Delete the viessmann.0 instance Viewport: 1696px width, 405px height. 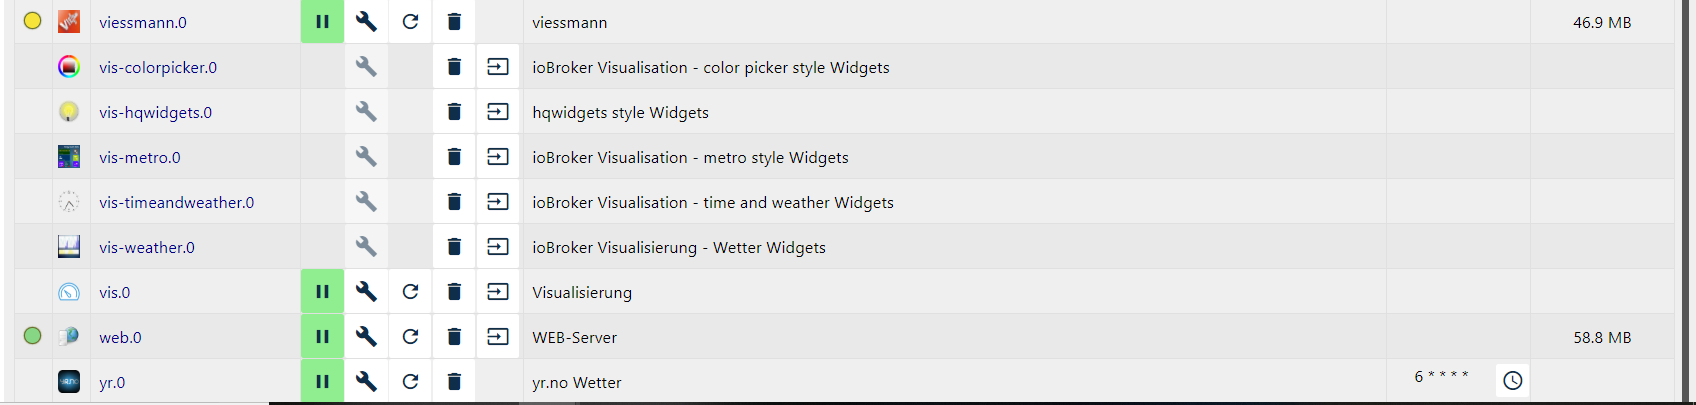tap(454, 22)
